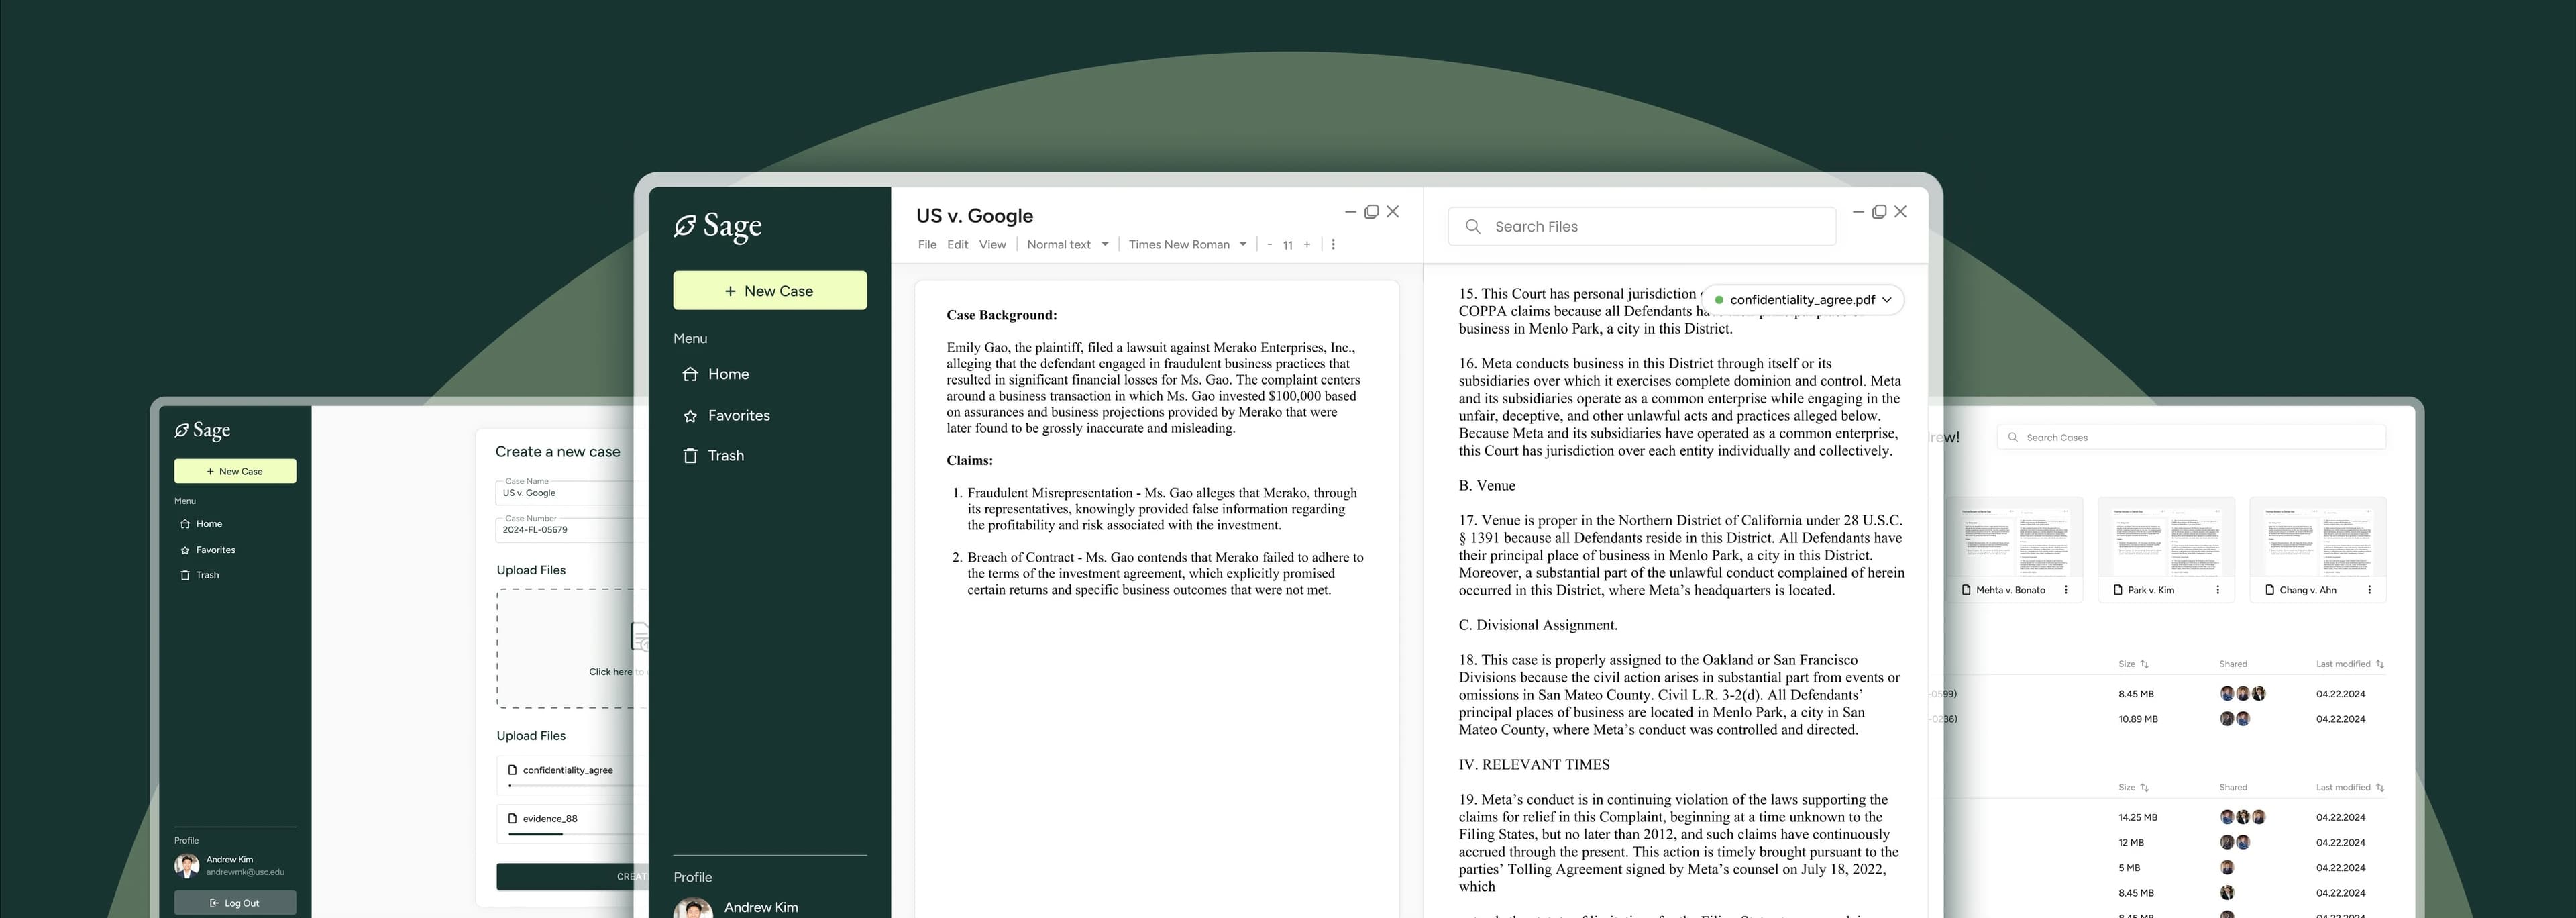This screenshot has height=918, width=2576.
Task: Click New Case button in the center window
Action: pos(769,290)
